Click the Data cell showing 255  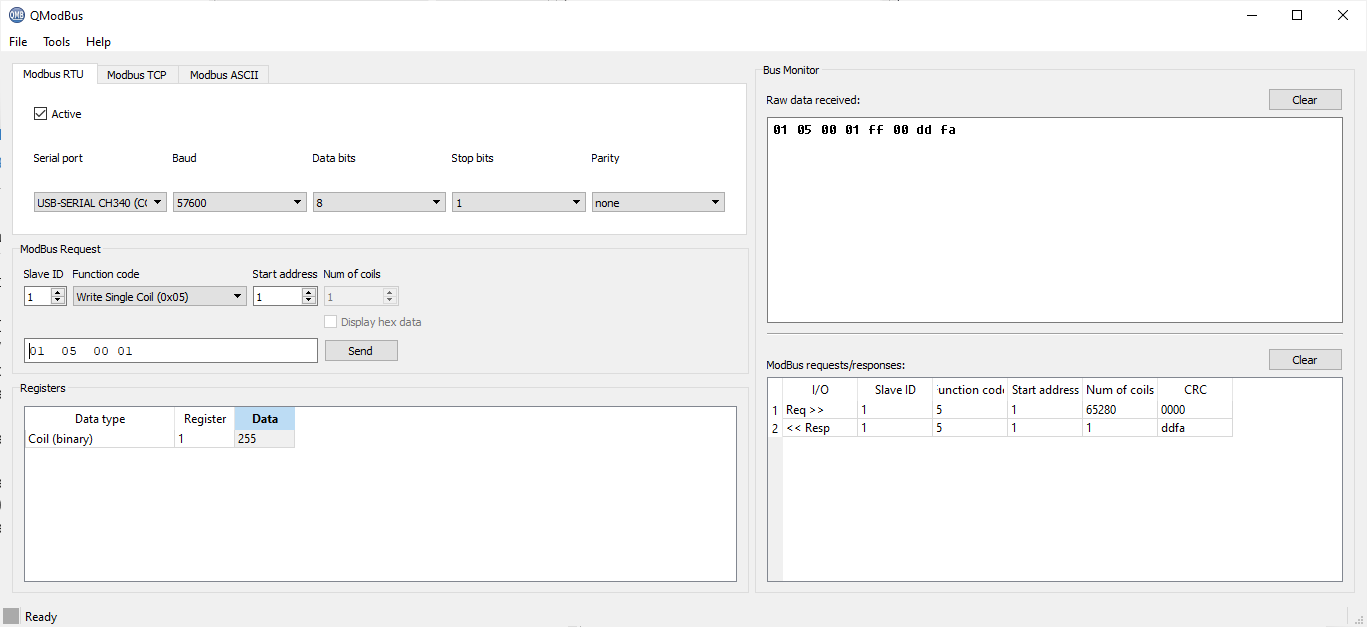point(264,439)
